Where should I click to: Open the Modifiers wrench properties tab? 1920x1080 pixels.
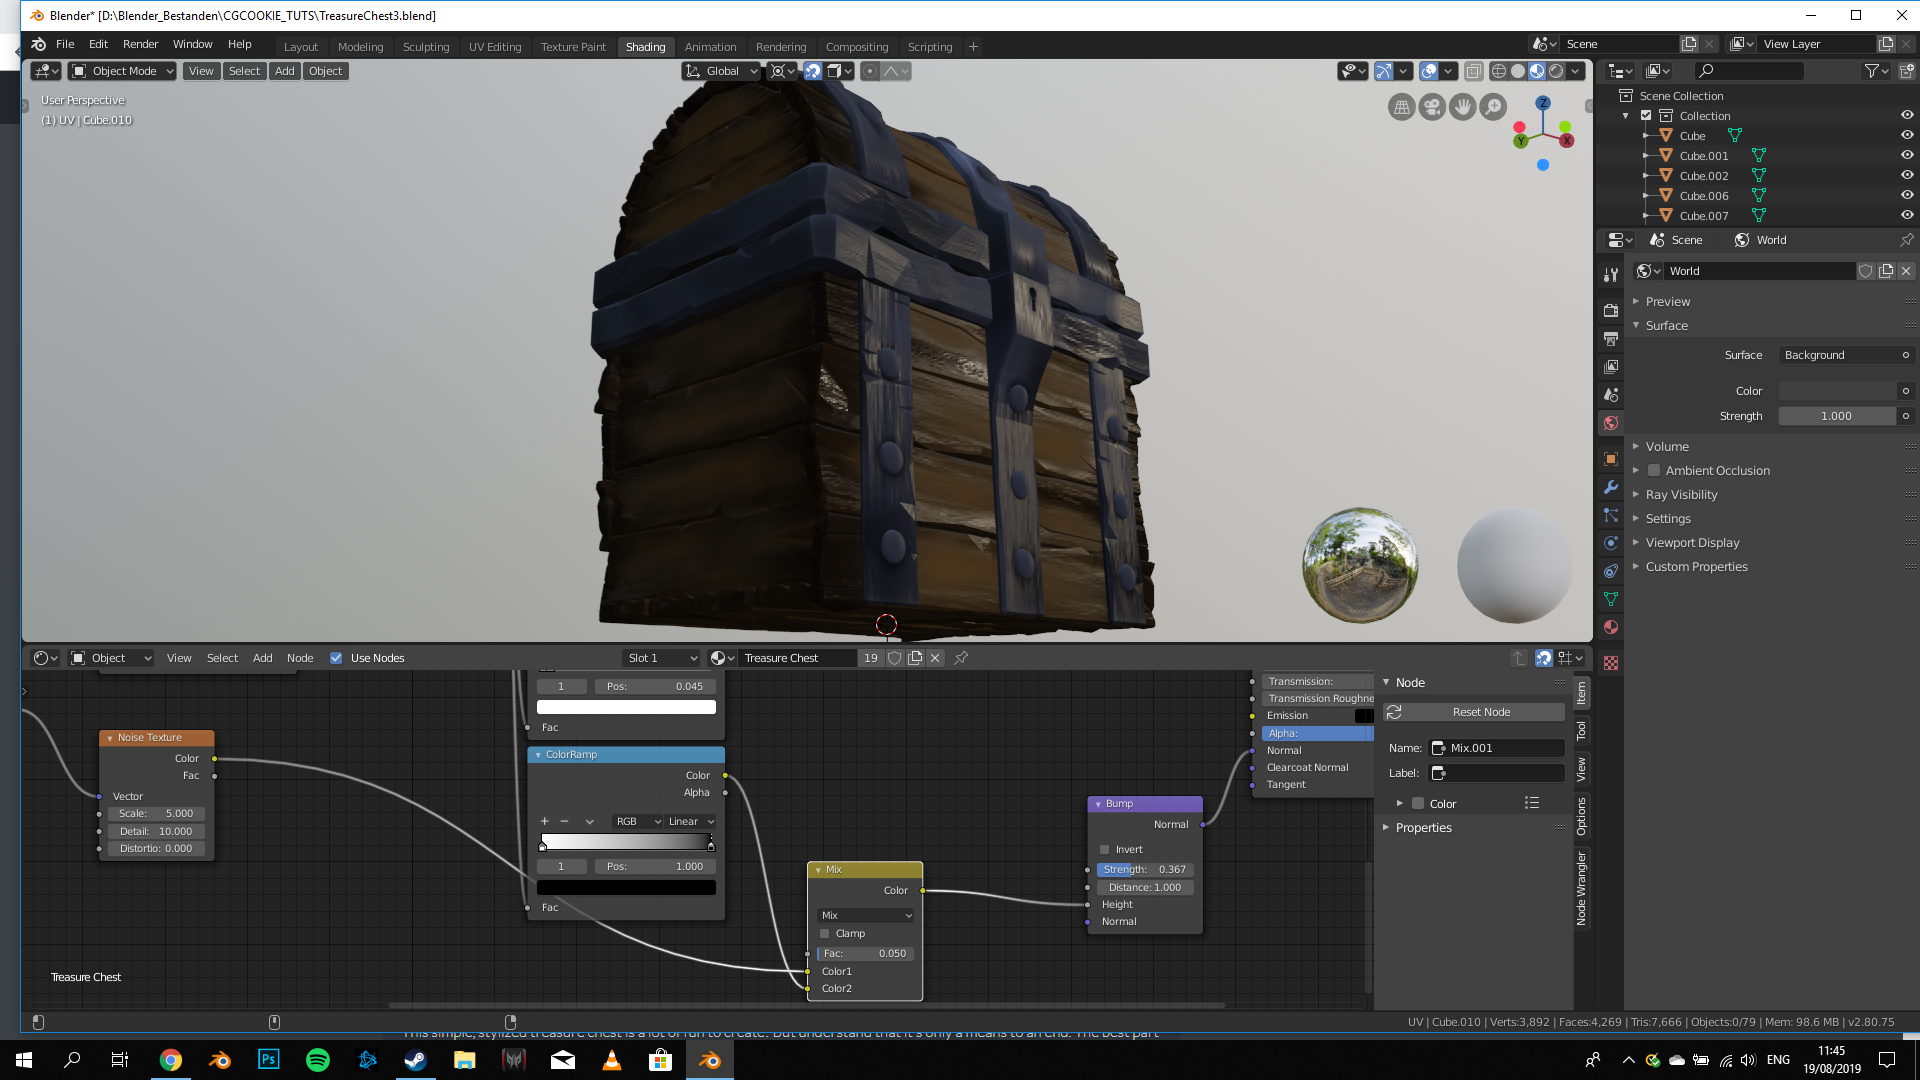[1610, 487]
